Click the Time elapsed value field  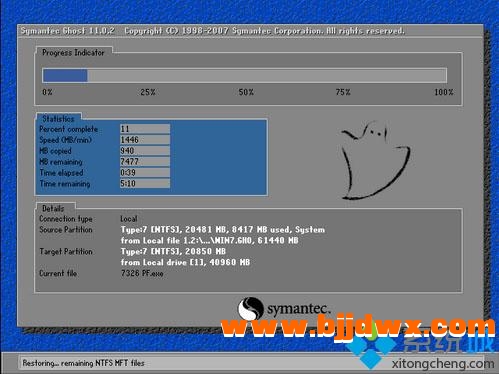coord(145,173)
